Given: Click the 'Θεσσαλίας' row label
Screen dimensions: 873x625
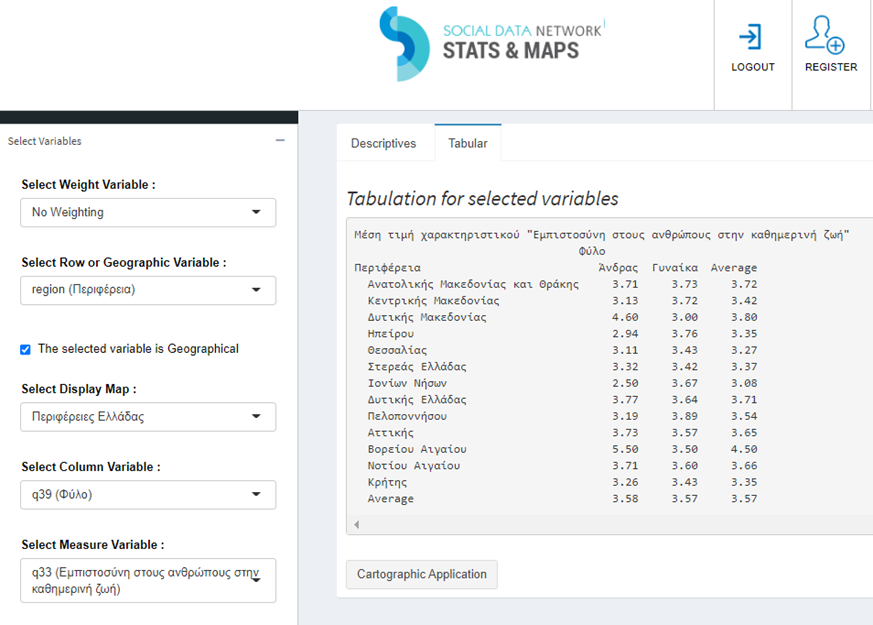Looking at the screenshot, I should [397, 350].
